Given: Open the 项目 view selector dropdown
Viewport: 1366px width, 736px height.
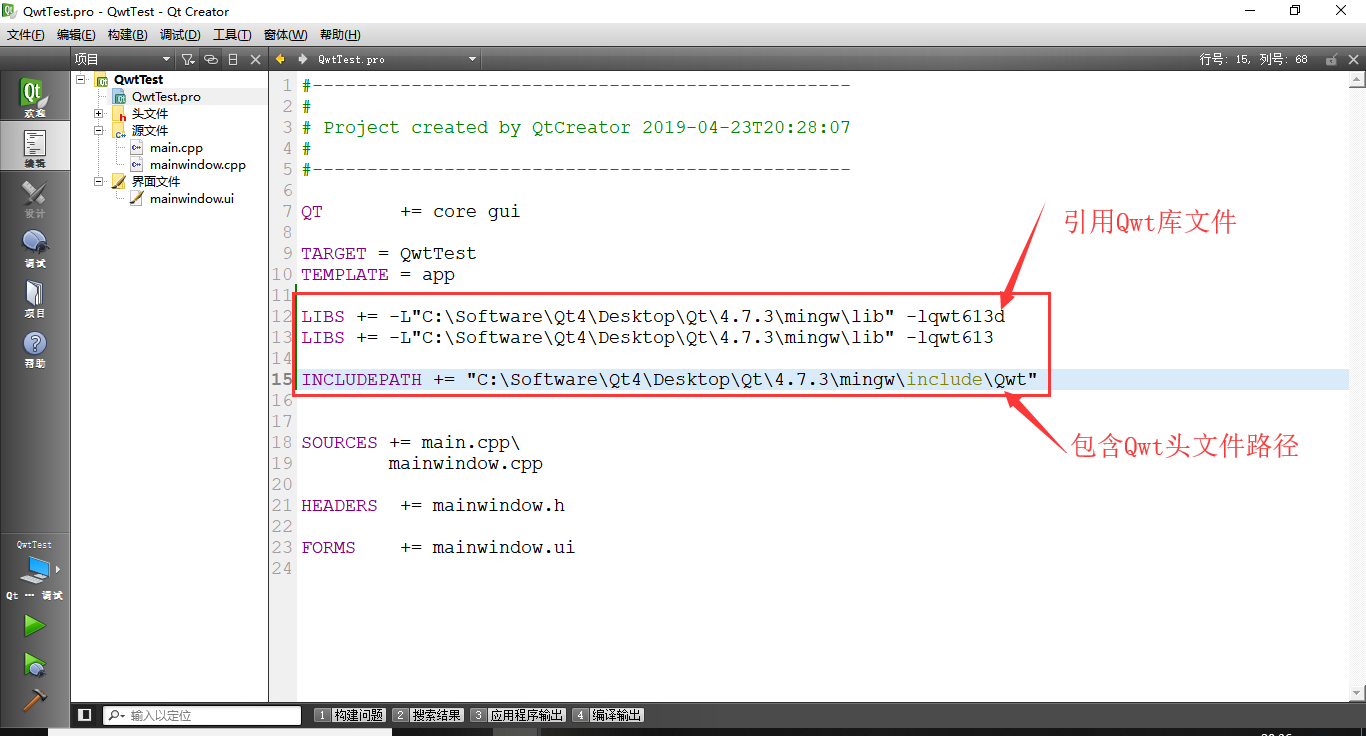Looking at the screenshot, I should [x=123, y=60].
